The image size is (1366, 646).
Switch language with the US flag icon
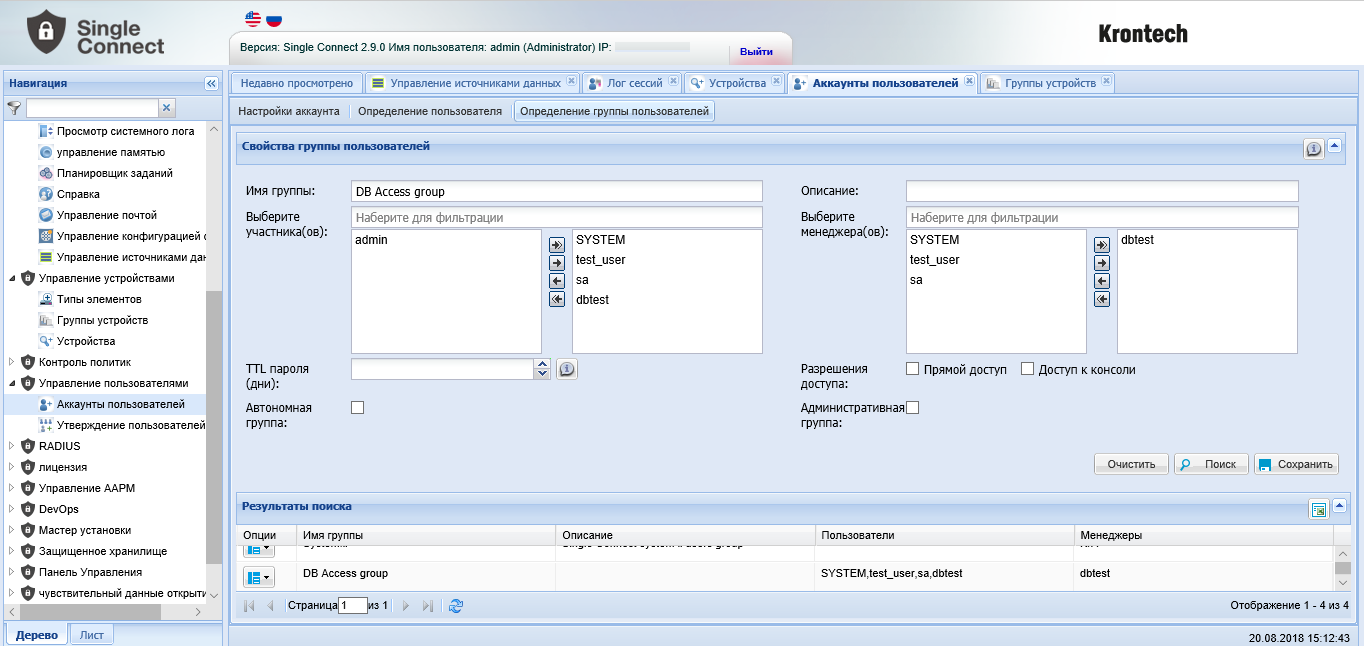[253, 19]
